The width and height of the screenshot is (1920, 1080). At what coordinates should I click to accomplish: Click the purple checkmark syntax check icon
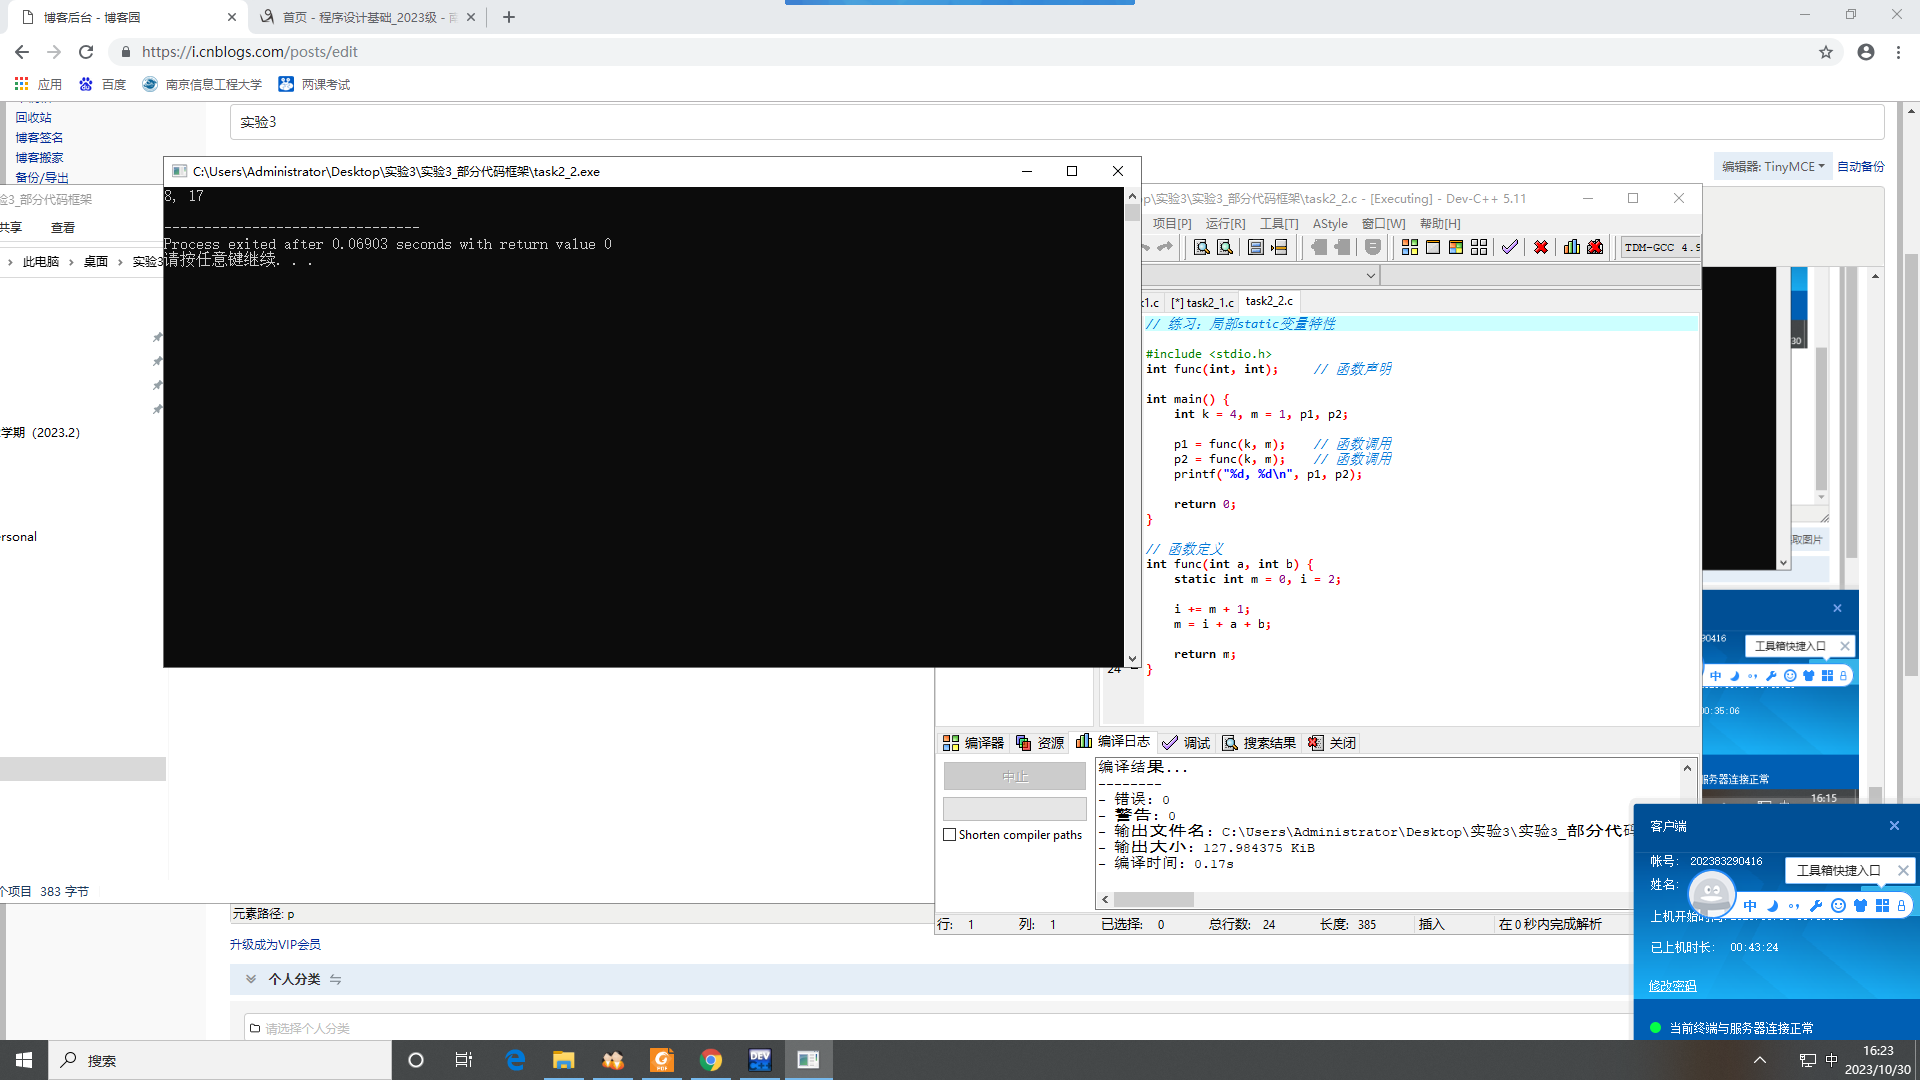(1510, 247)
